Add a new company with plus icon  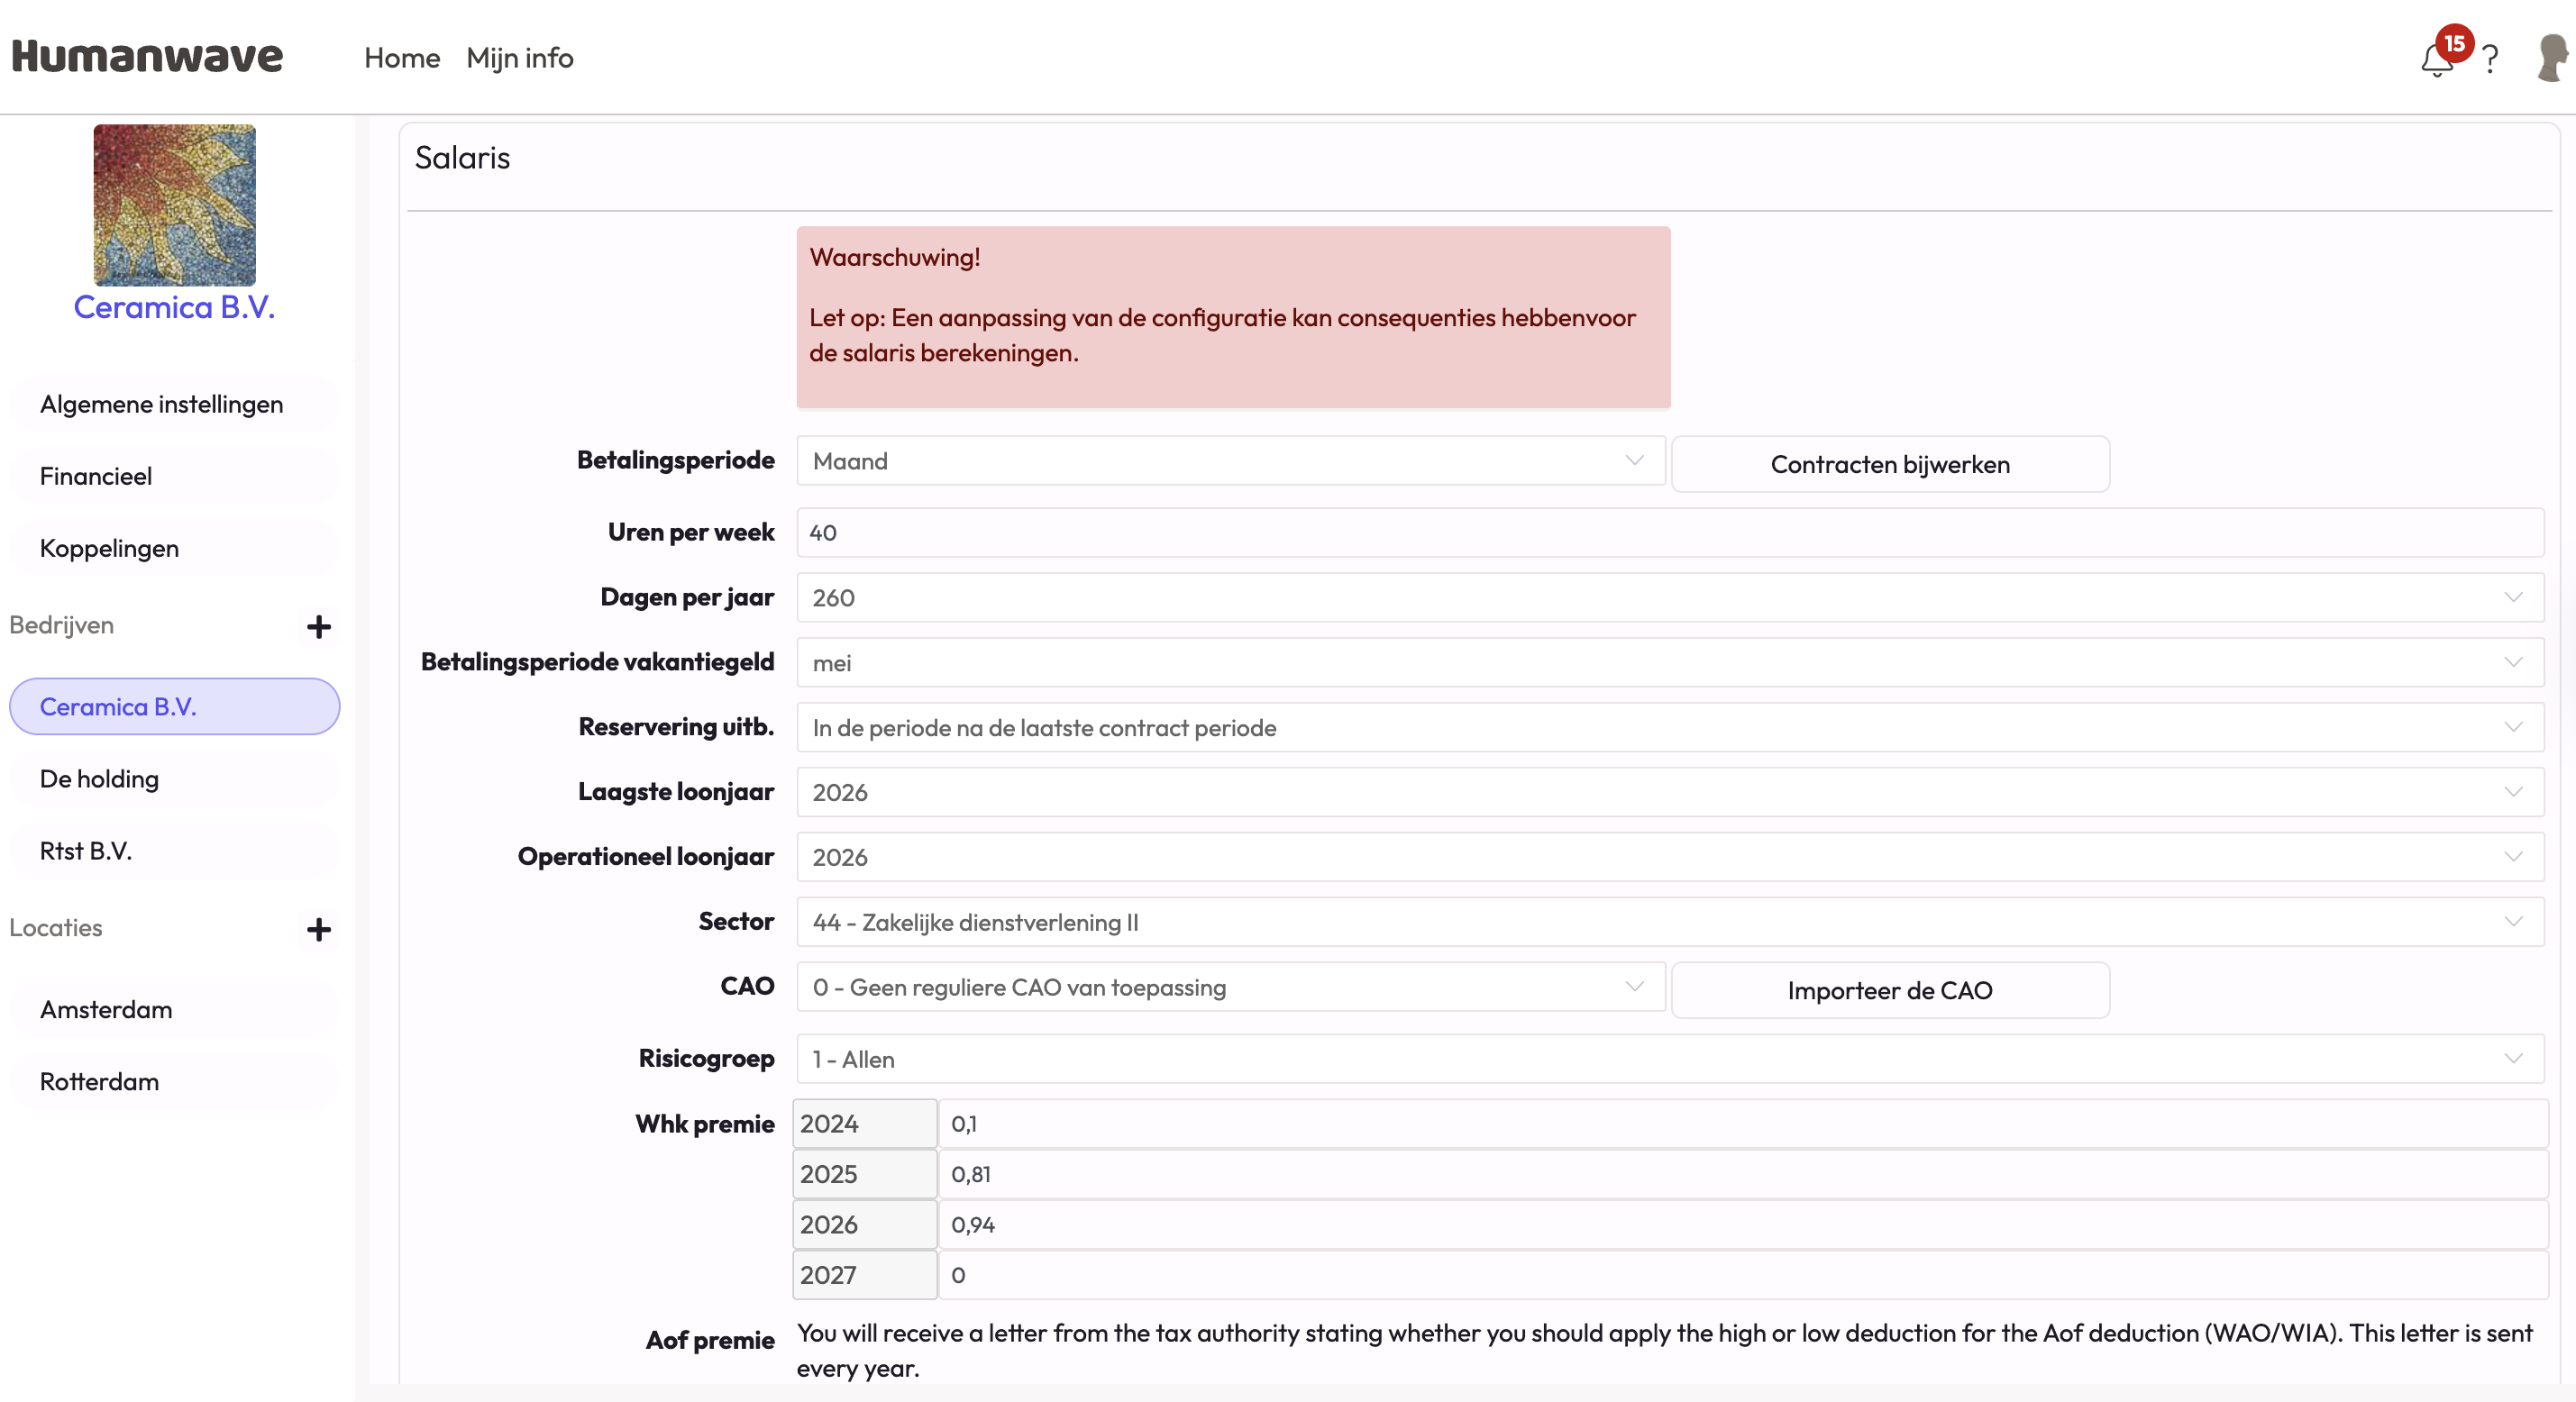(318, 627)
